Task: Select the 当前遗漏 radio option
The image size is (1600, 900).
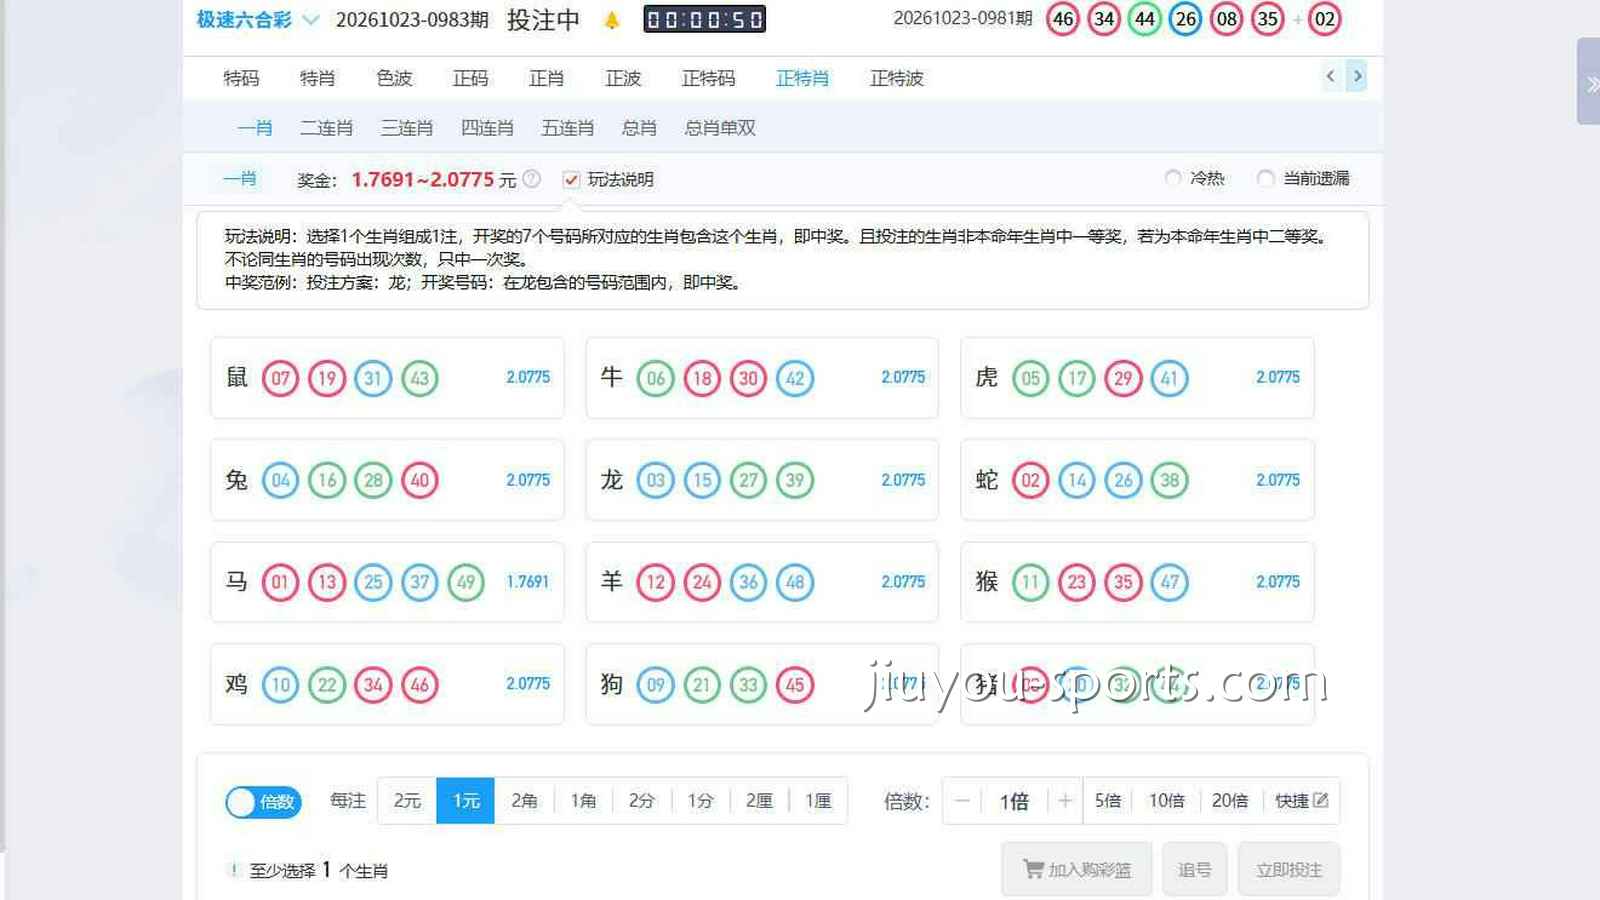Action: pos(1265,178)
